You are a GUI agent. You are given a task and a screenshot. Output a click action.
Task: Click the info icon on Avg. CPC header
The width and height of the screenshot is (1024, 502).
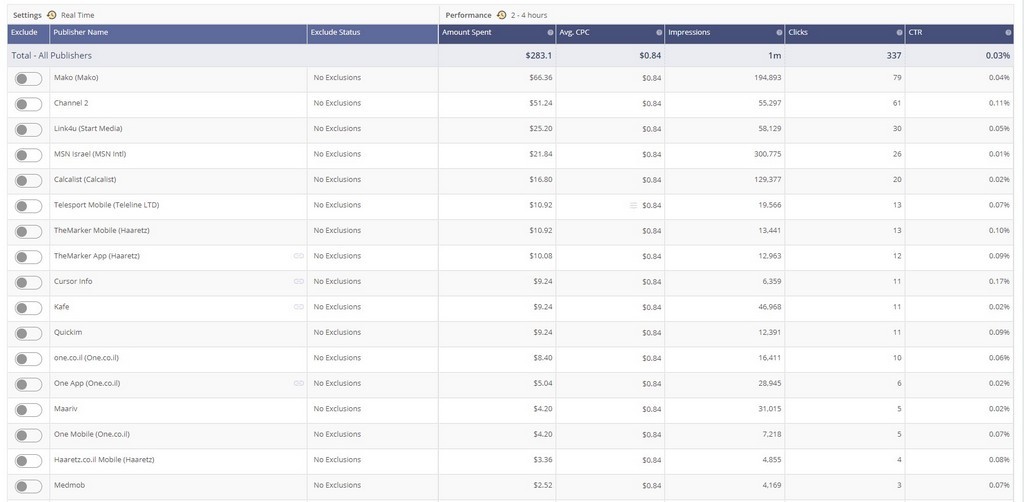pyautogui.click(x=659, y=33)
